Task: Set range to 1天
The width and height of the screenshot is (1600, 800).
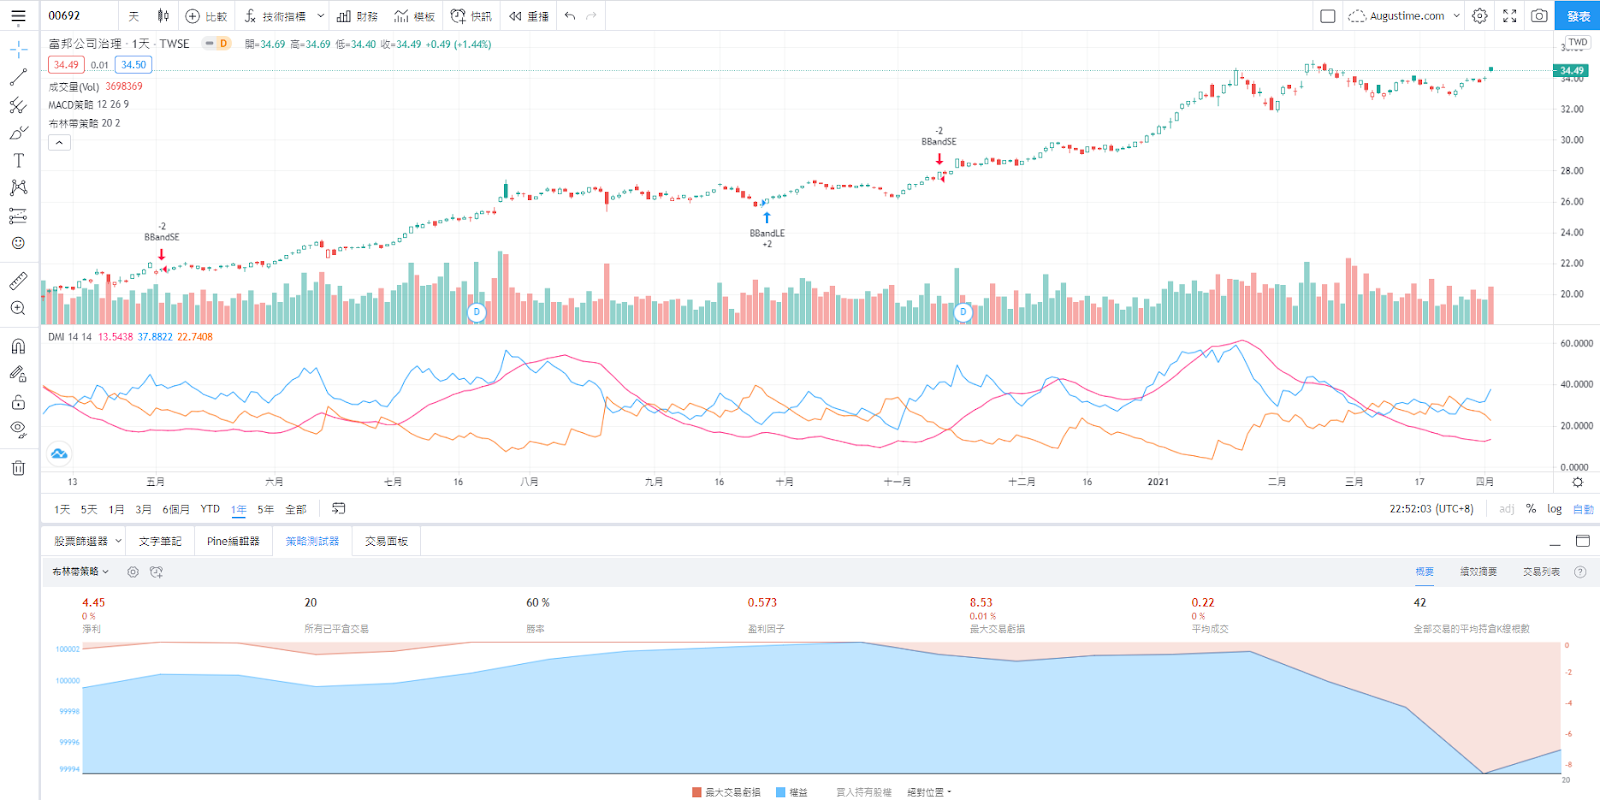Action: tap(62, 510)
